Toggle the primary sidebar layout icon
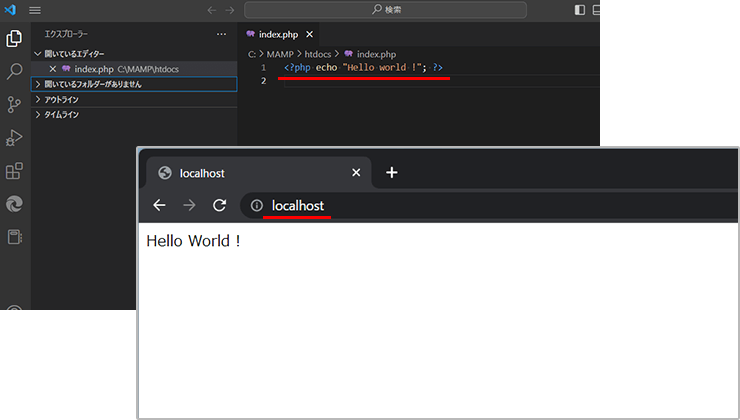This screenshot has height=420, width=740. pos(580,10)
